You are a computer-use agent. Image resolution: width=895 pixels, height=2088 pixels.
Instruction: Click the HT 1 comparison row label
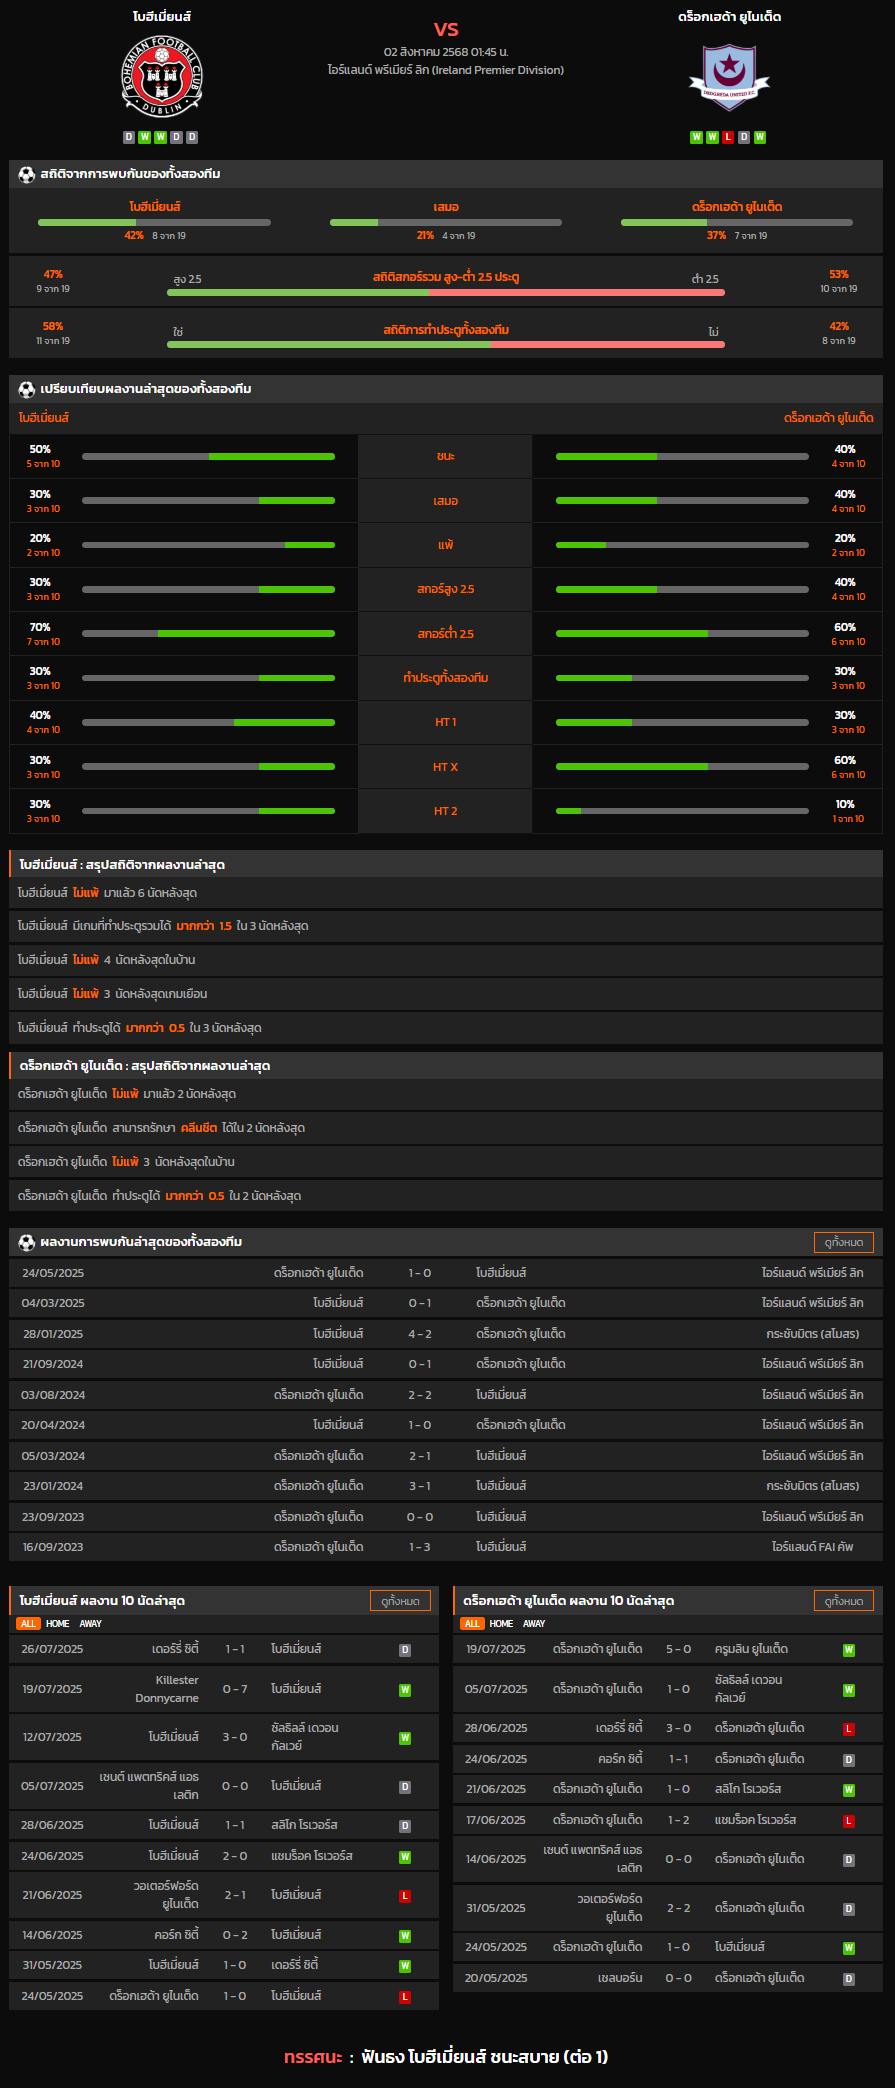[x=445, y=722]
